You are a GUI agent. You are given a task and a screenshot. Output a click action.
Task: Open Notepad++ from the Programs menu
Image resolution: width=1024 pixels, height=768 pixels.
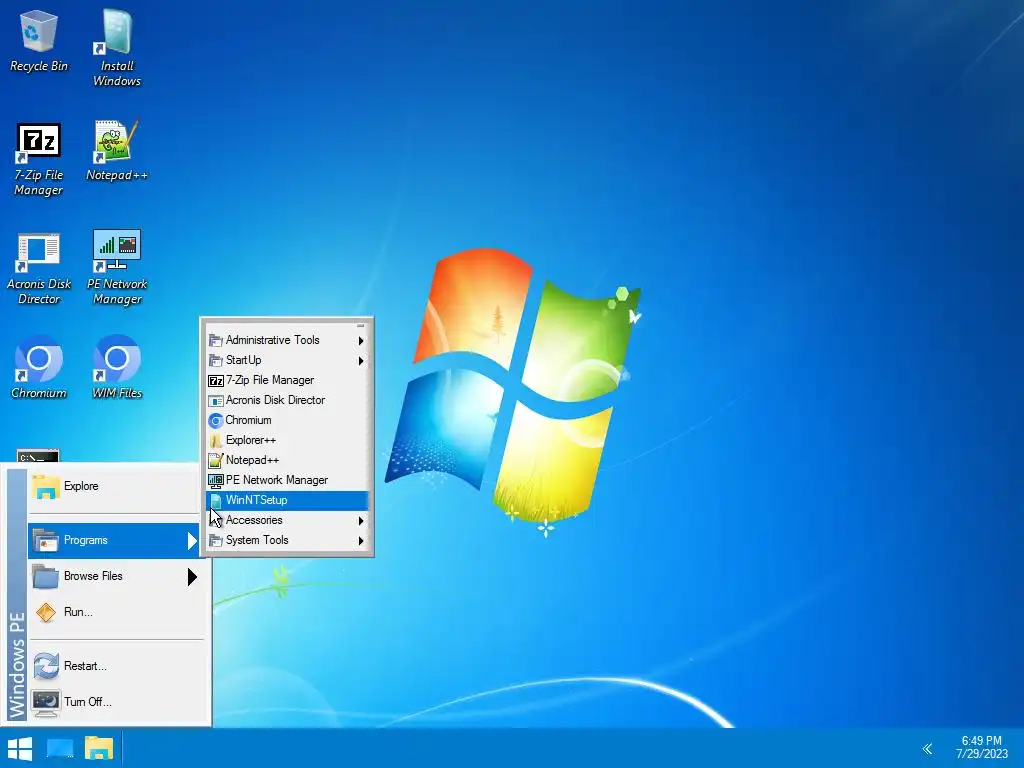point(287,460)
